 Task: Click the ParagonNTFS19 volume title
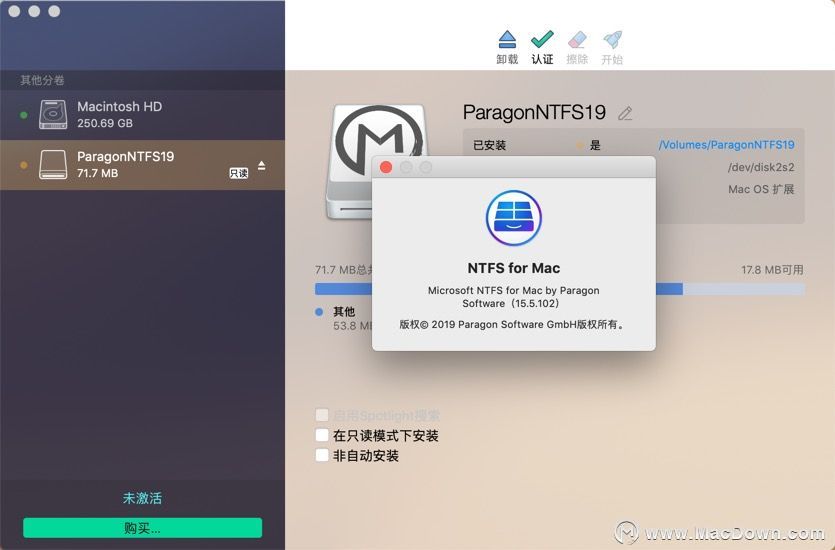534,112
